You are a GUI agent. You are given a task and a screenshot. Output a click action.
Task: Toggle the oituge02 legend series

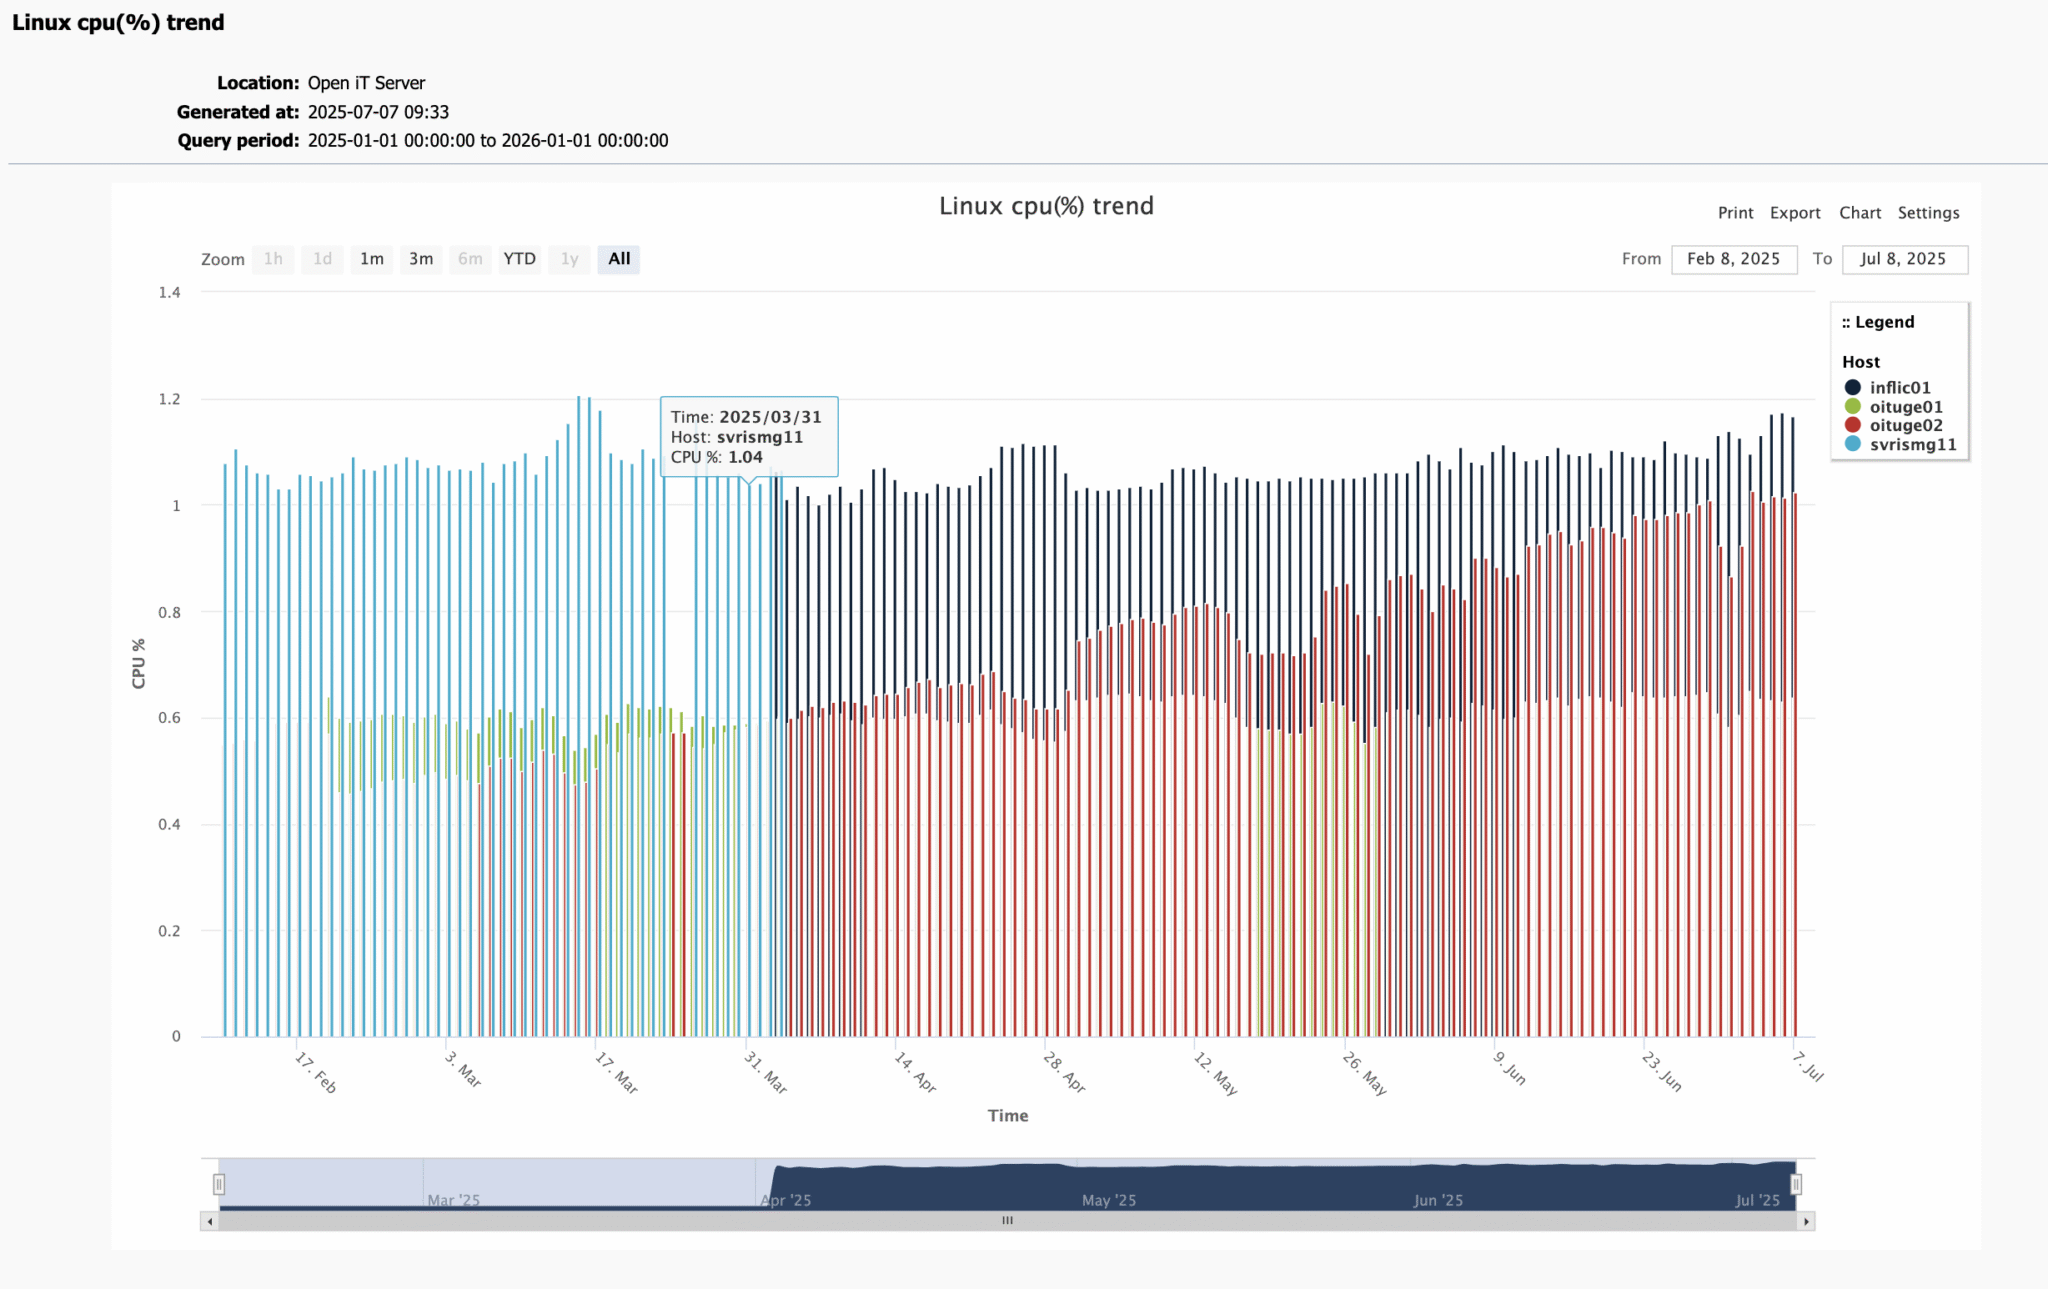(1905, 425)
